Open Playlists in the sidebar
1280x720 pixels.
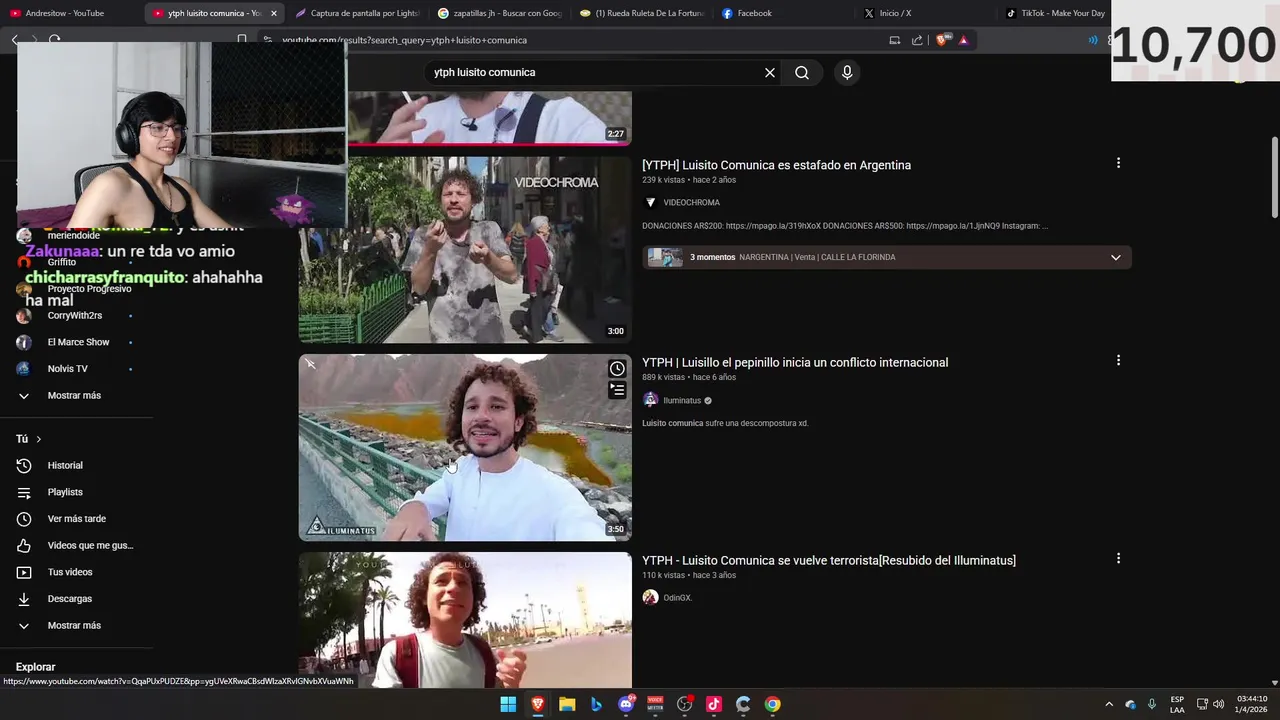click(x=65, y=492)
